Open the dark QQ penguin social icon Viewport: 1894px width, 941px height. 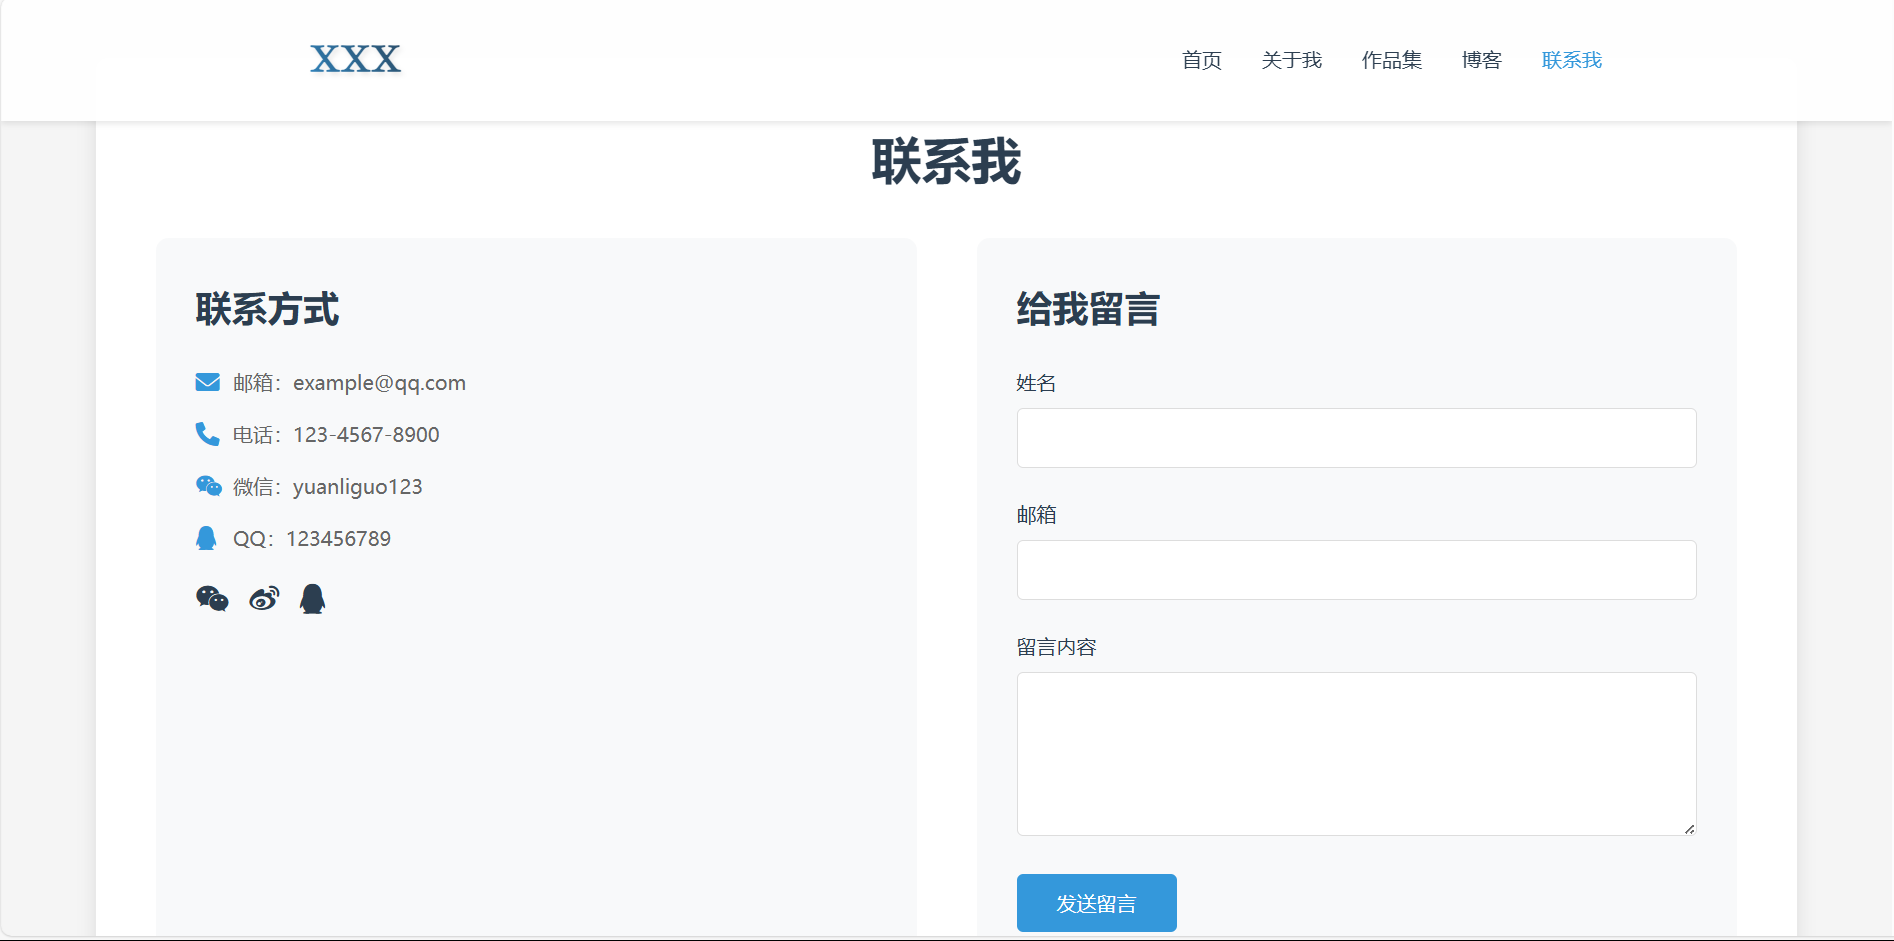pyautogui.click(x=313, y=599)
